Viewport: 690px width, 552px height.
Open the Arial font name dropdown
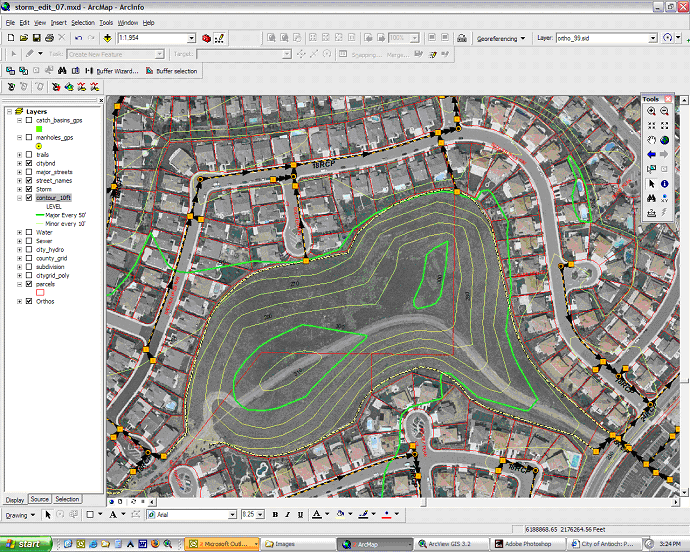point(231,514)
